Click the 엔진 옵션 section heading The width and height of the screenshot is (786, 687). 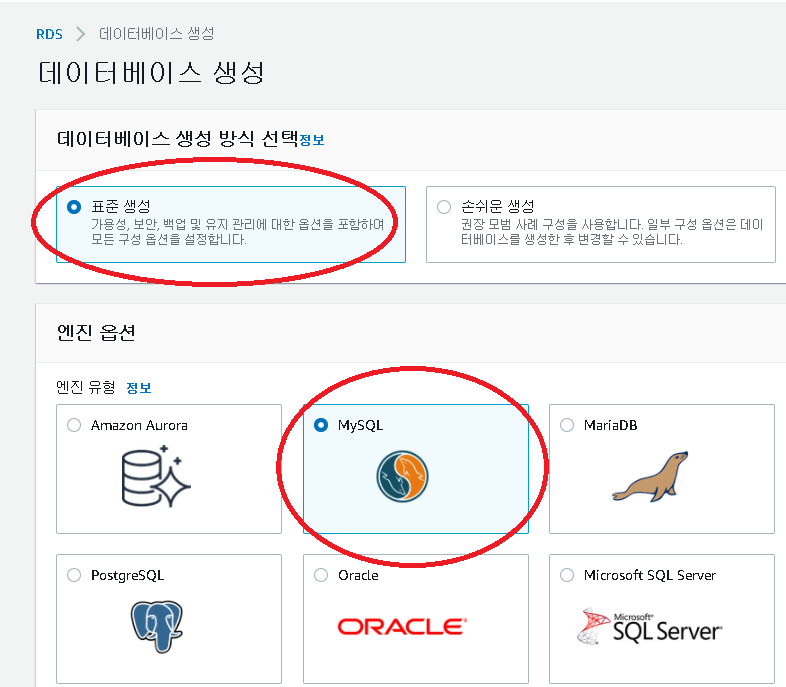click(96, 332)
